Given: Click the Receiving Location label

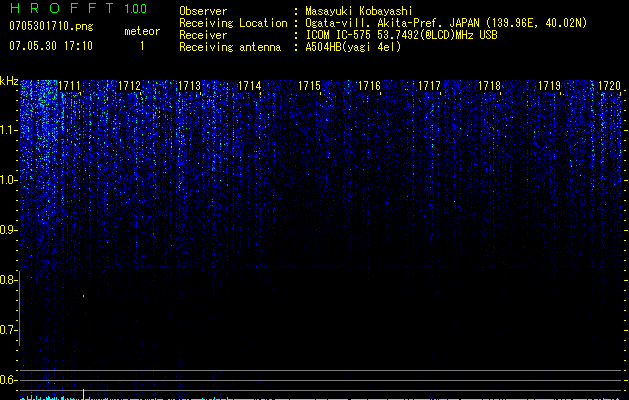Looking at the screenshot, I should tap(233, 23).
